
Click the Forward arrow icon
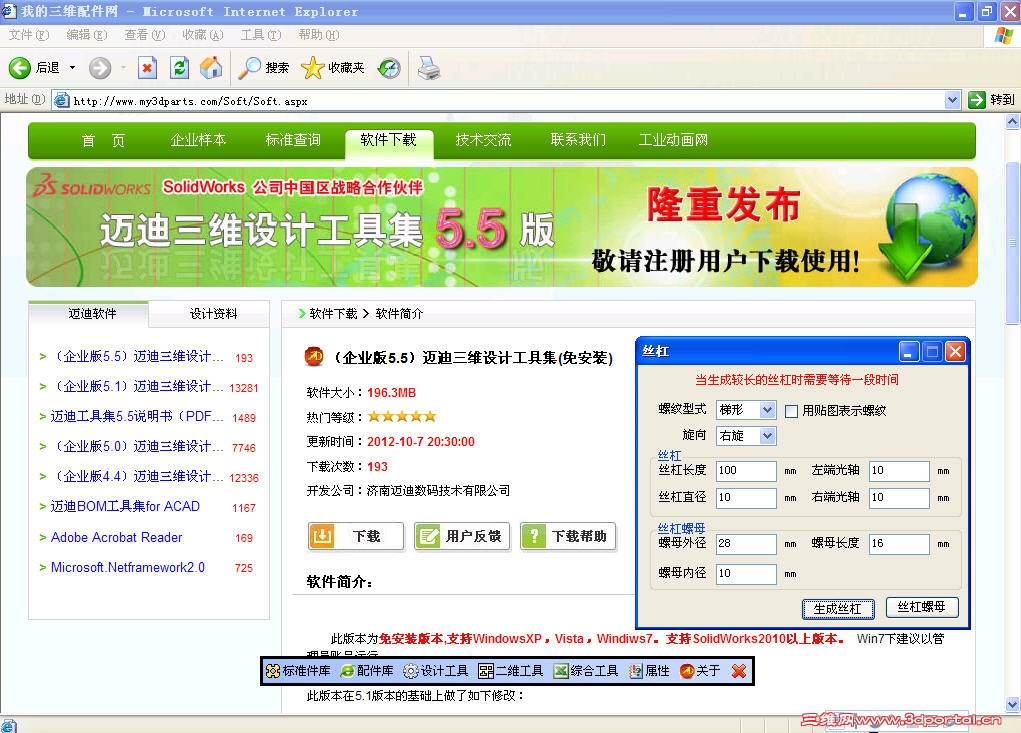pos(100,68)
